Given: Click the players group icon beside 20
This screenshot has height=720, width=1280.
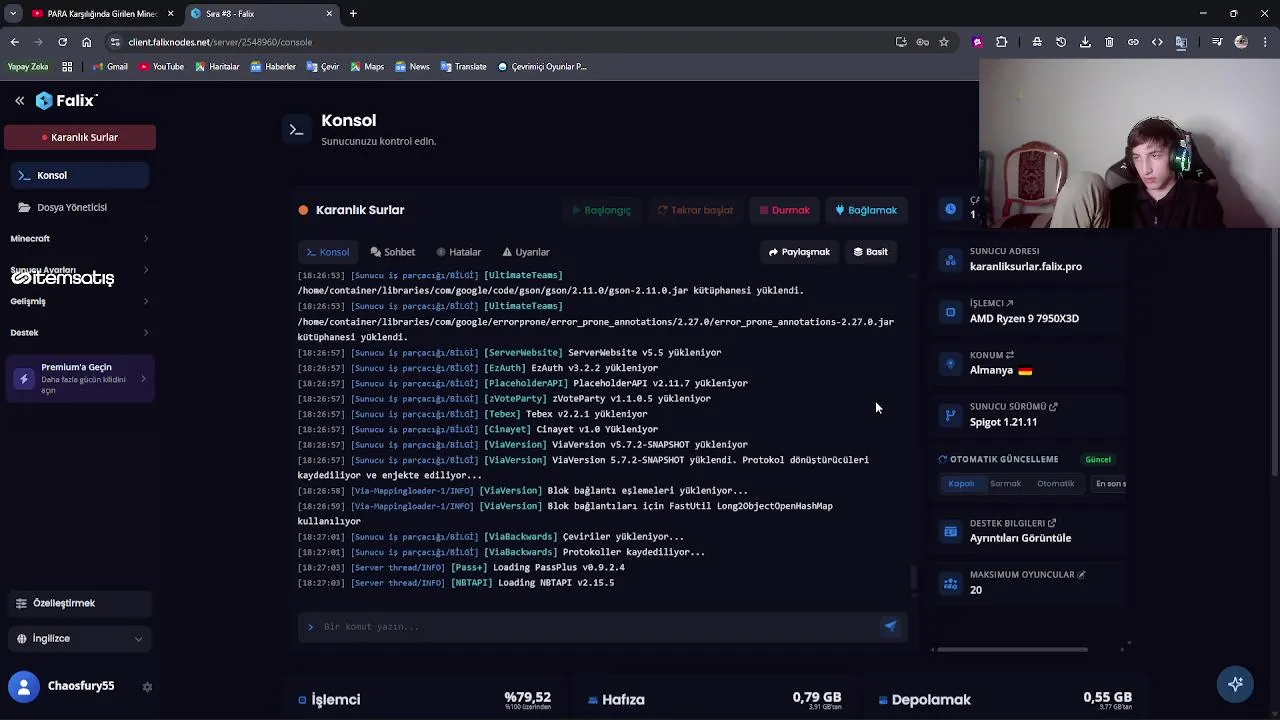Looking at the screenshot, I should pos(950,583).
